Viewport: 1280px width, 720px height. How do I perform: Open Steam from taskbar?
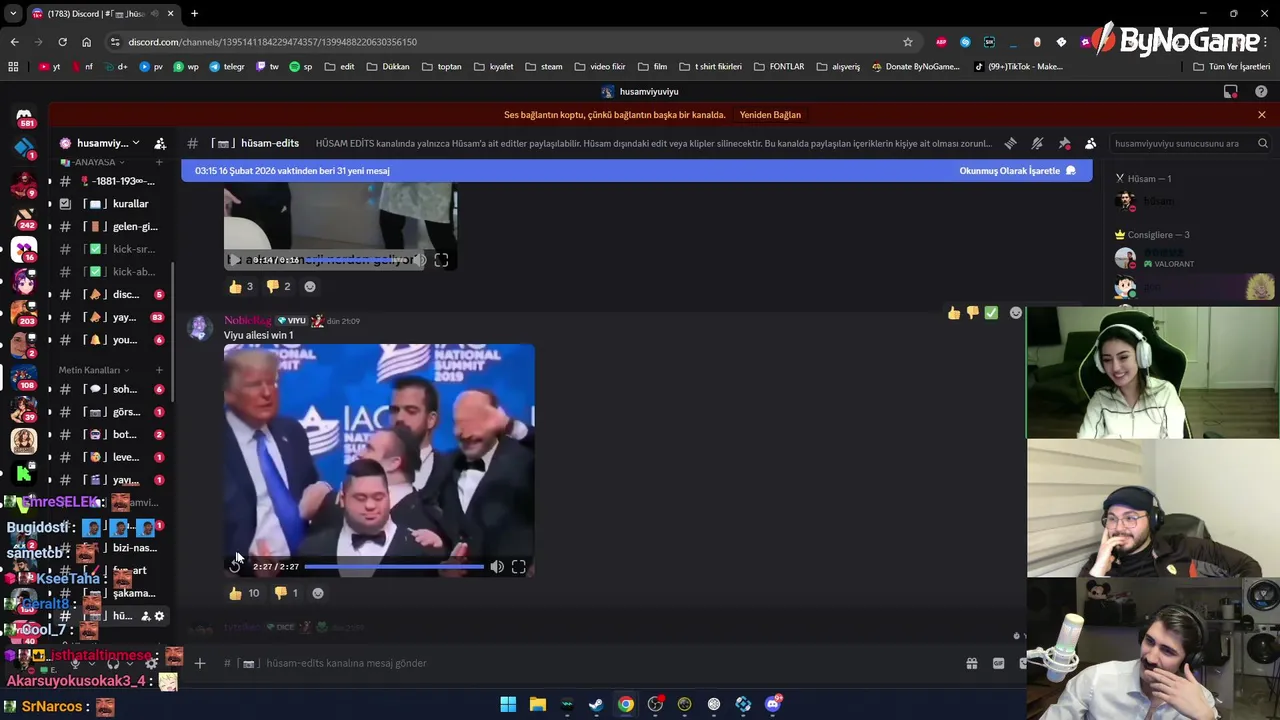pyautogui.click(x=596, y=704)
